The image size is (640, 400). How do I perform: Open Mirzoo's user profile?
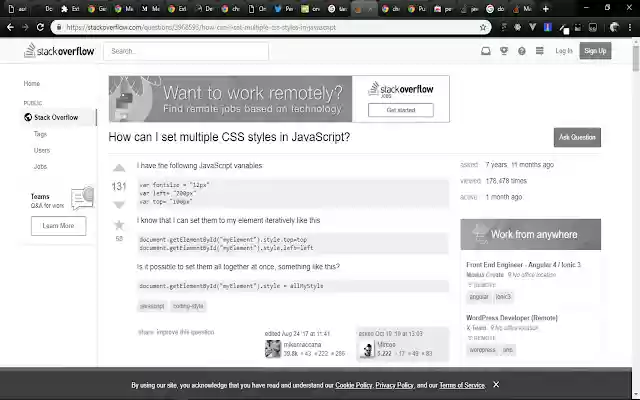[x=386, y=344]
